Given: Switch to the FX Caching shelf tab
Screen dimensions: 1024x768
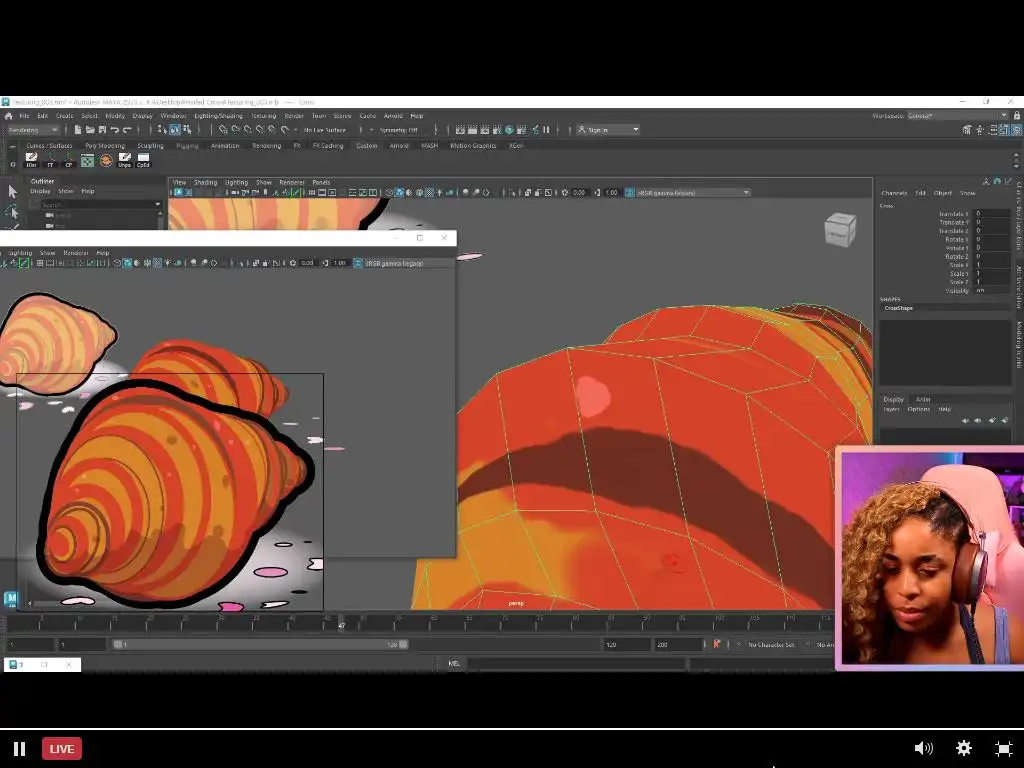Looking at the screenshot, I should (x=328, y=146).
